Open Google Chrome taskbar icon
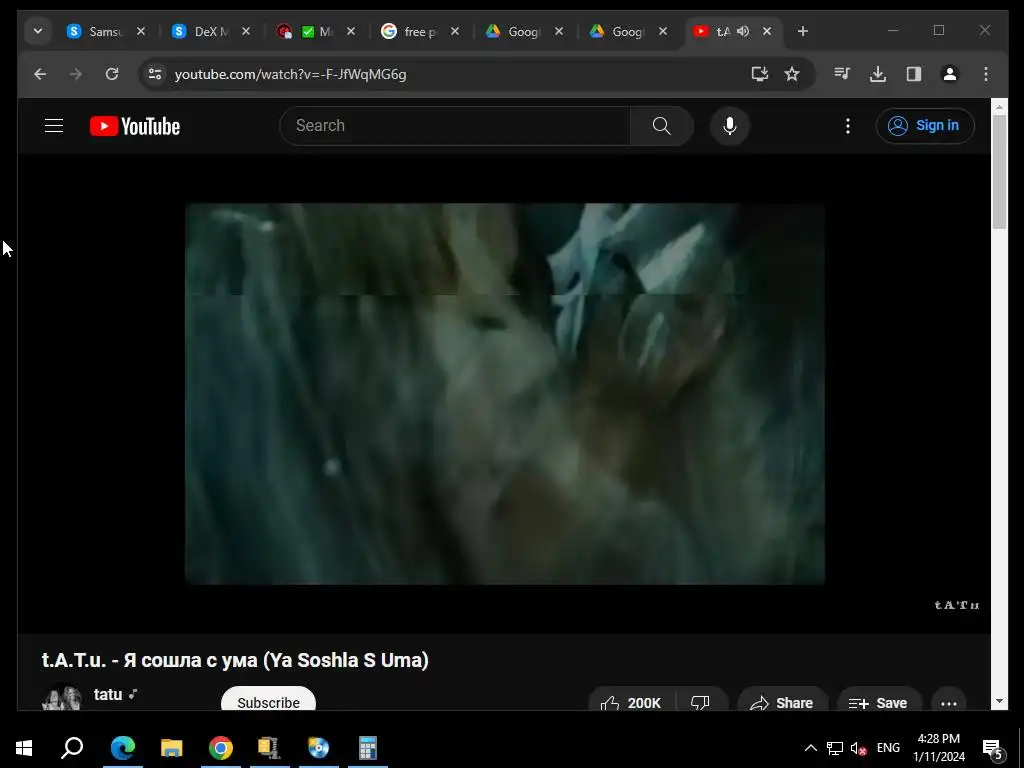 click(x=221, y=748)
